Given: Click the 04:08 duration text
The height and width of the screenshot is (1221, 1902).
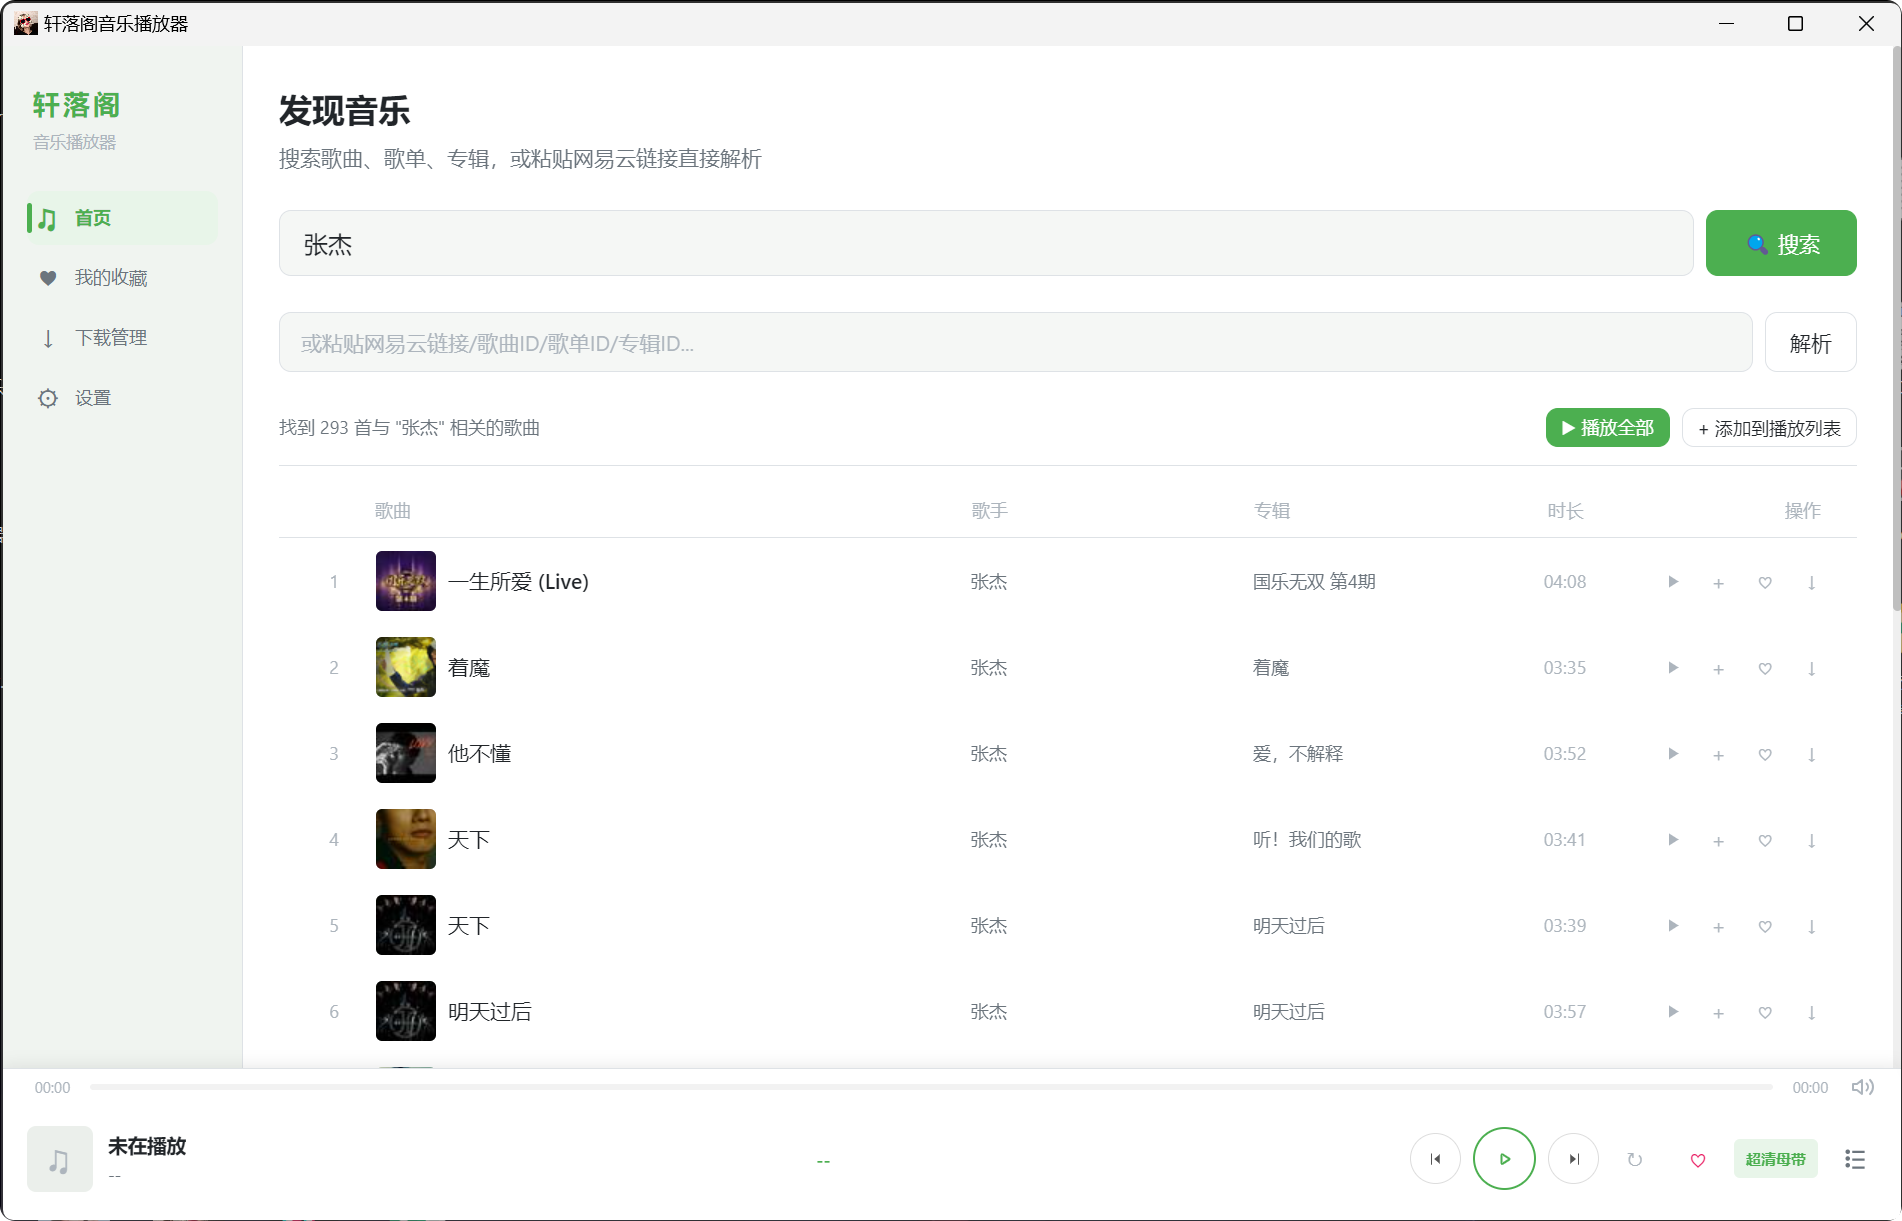Looking at the screenshot, I should point(1564,582).
